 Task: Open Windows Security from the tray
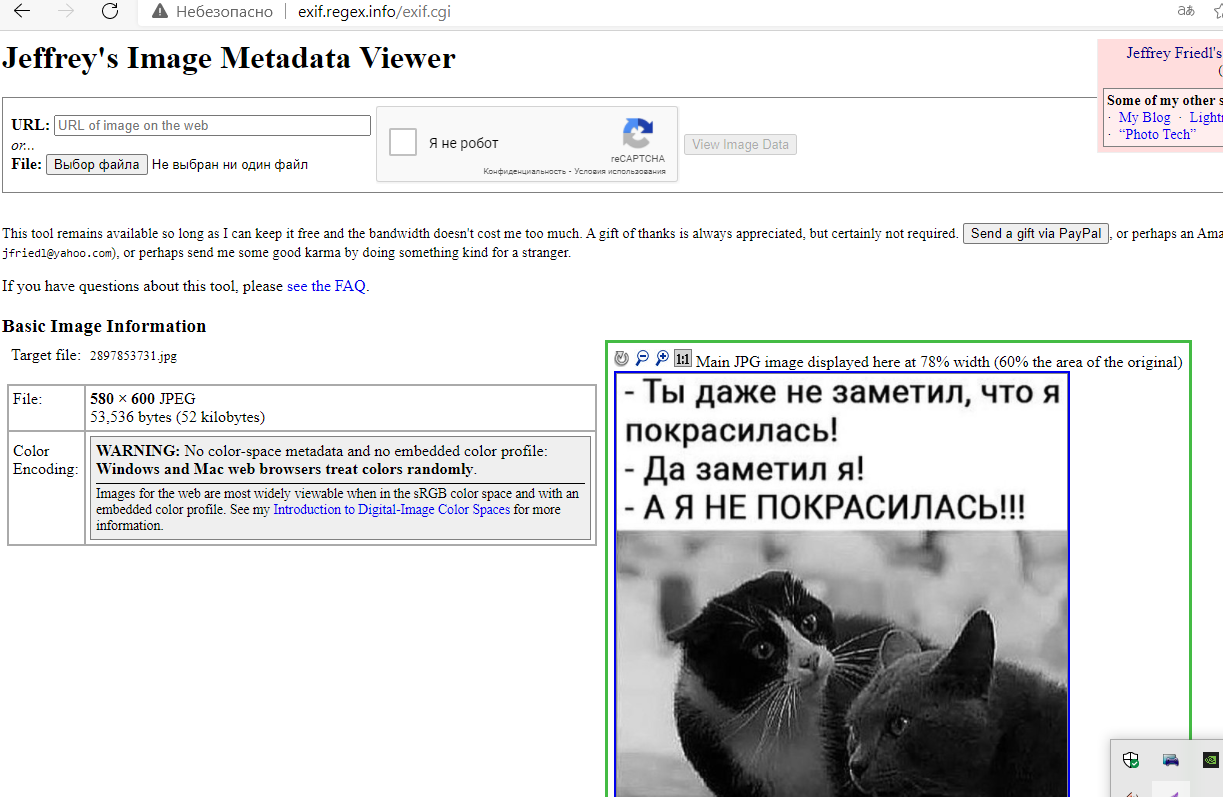click(x=1131, y=760)
